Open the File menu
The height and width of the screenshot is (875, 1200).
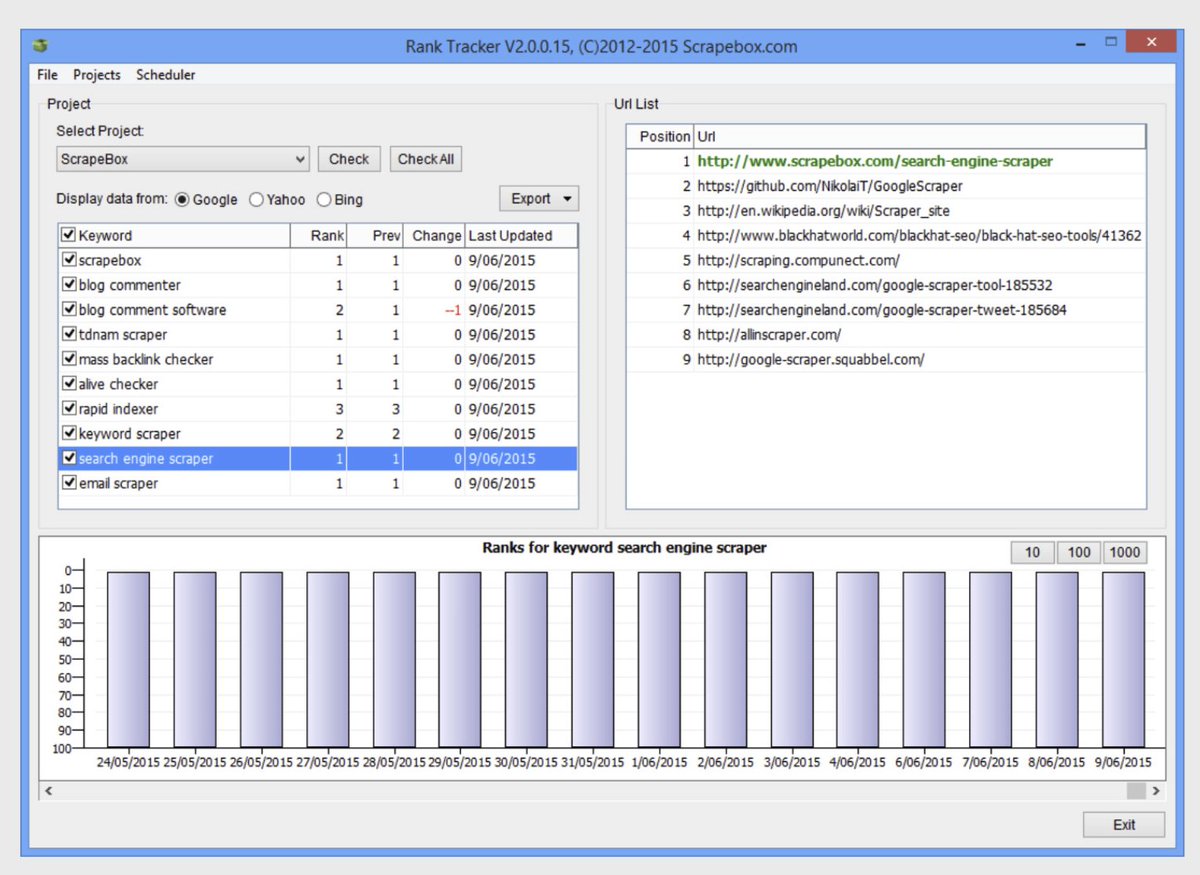47,75
